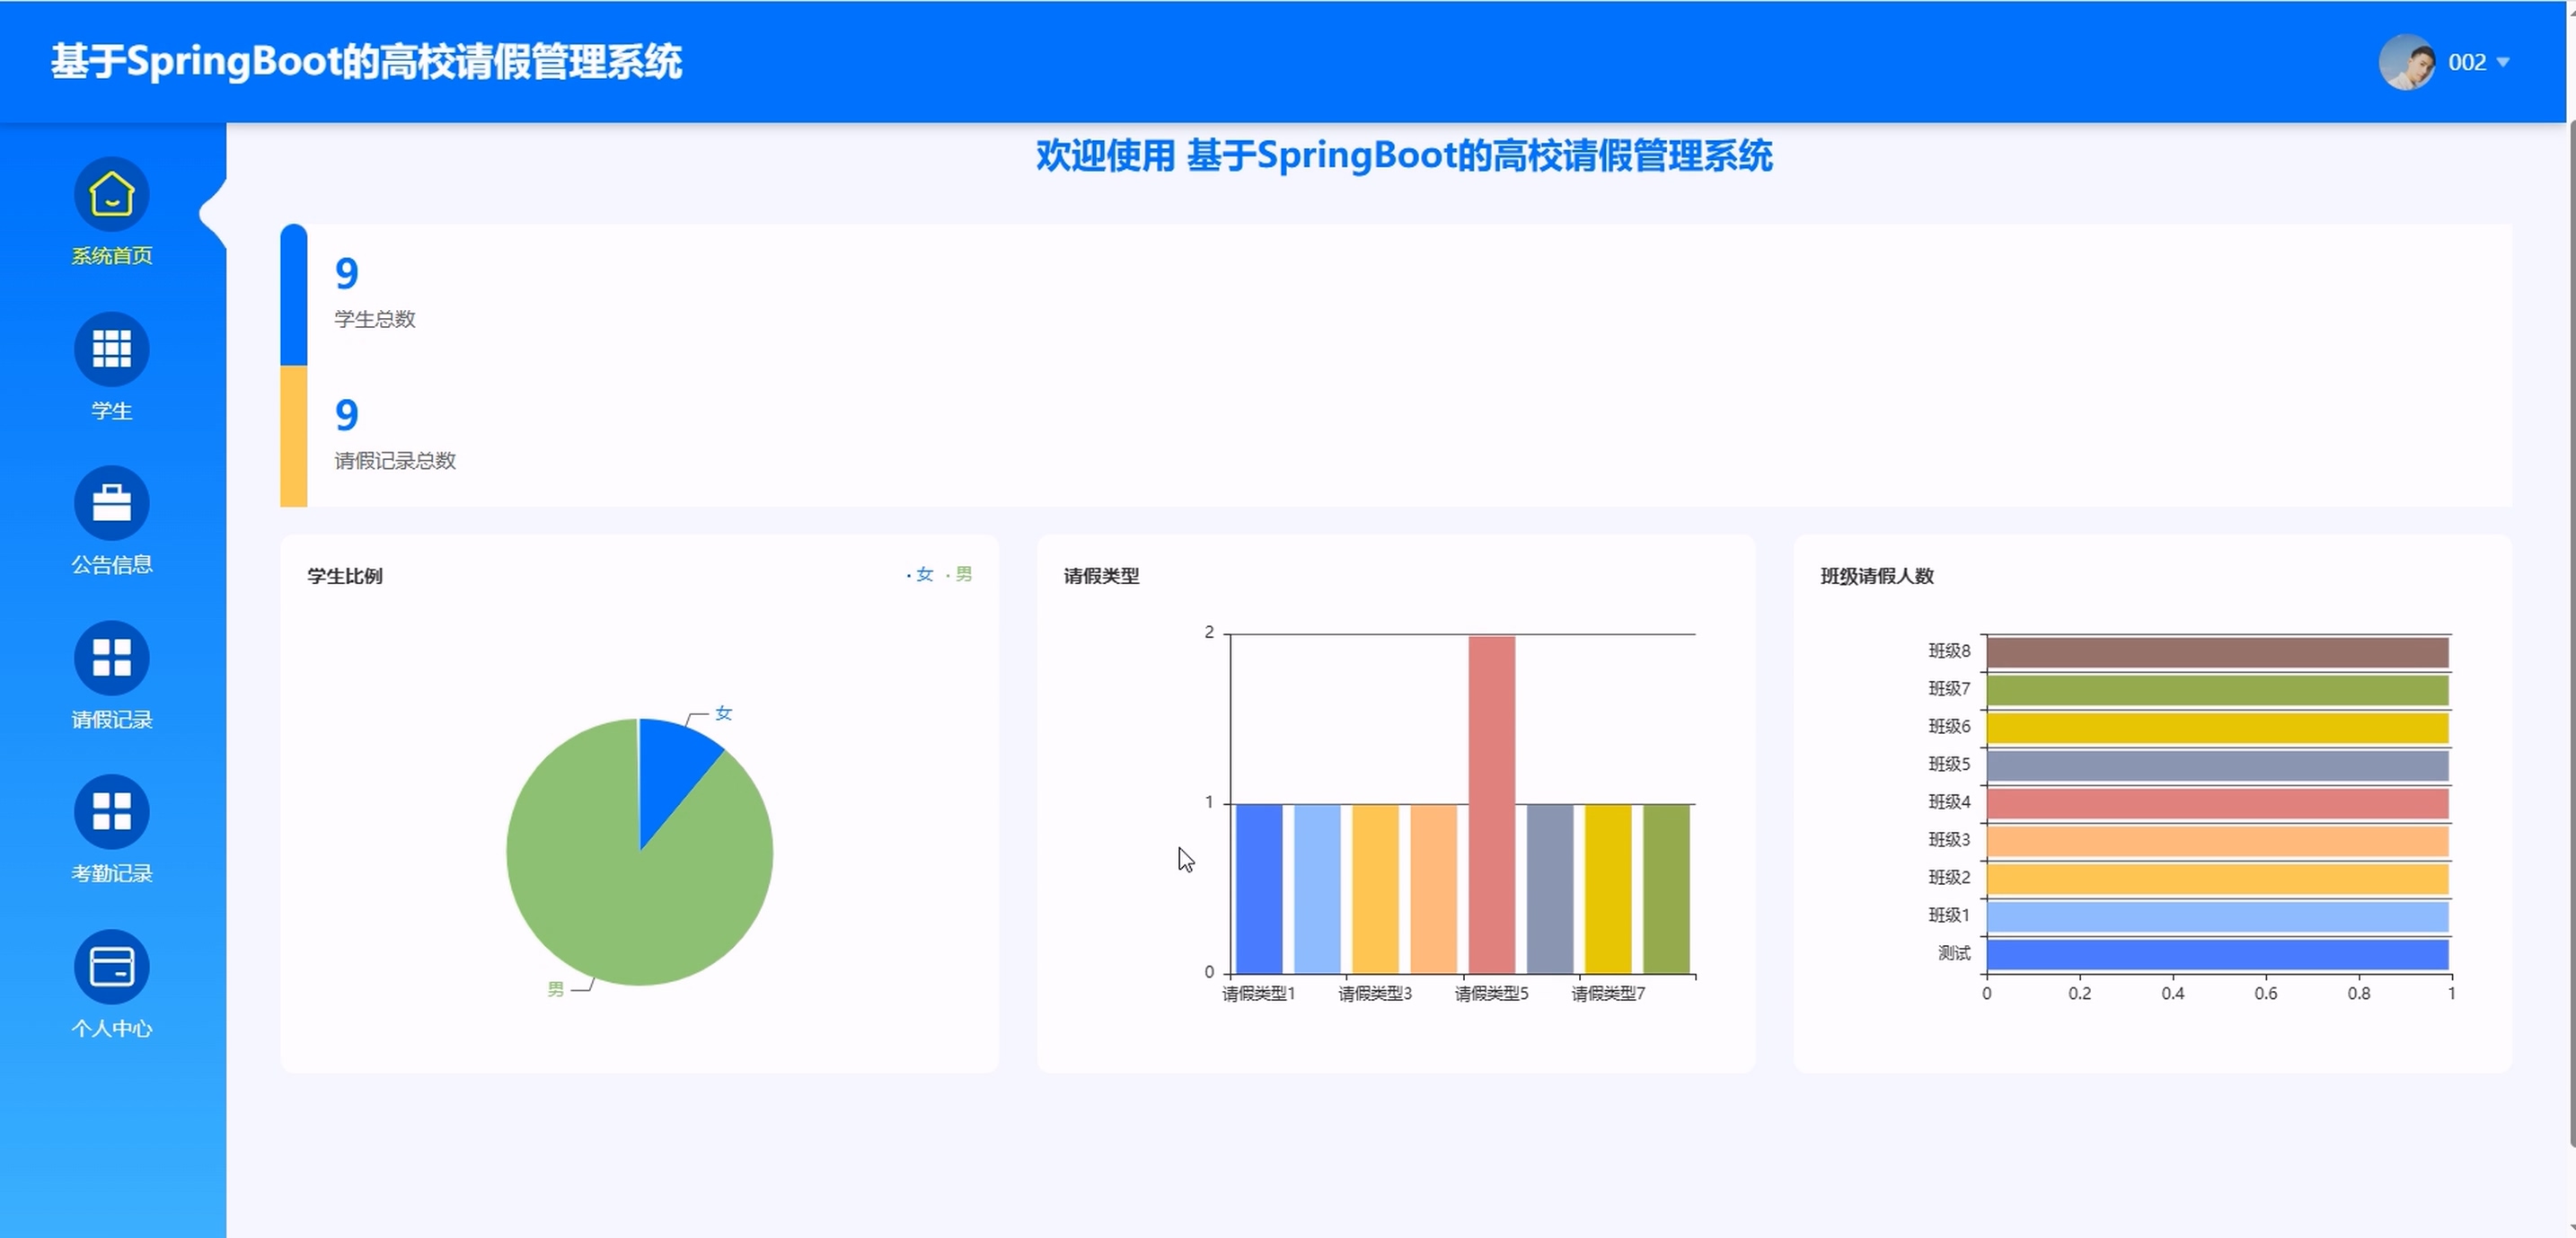Open the 学生 grid icon in sidebar

click(111, 349)
